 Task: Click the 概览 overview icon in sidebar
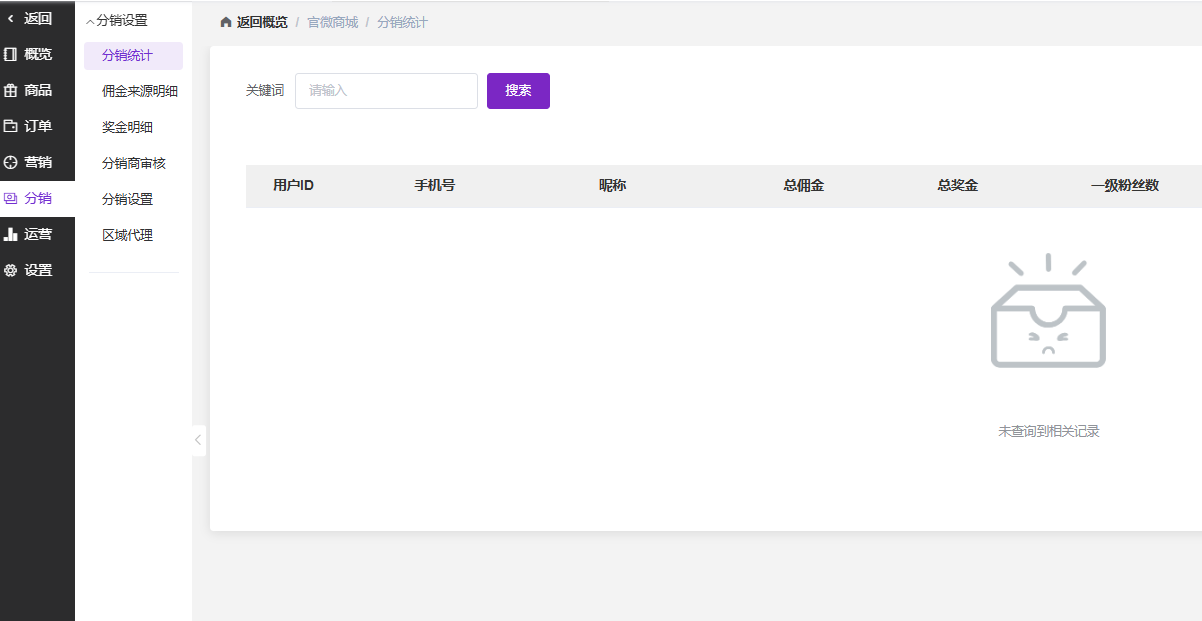(x=11, y=54)
